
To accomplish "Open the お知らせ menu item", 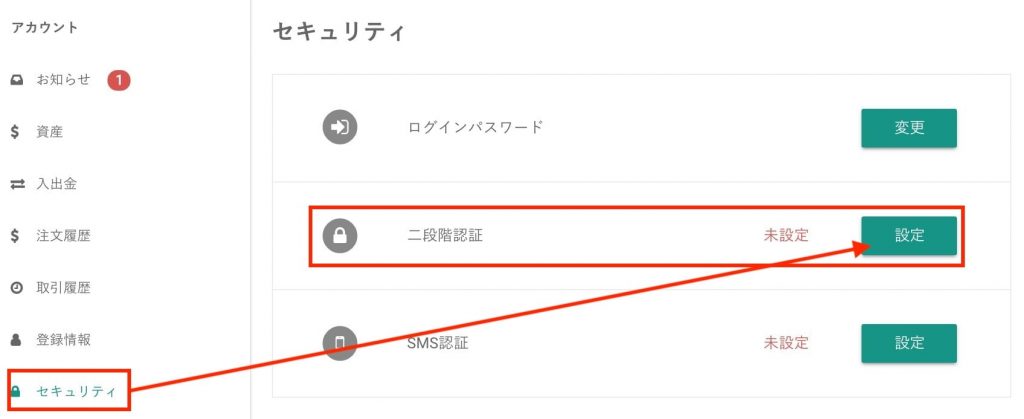I will (63, 80).
